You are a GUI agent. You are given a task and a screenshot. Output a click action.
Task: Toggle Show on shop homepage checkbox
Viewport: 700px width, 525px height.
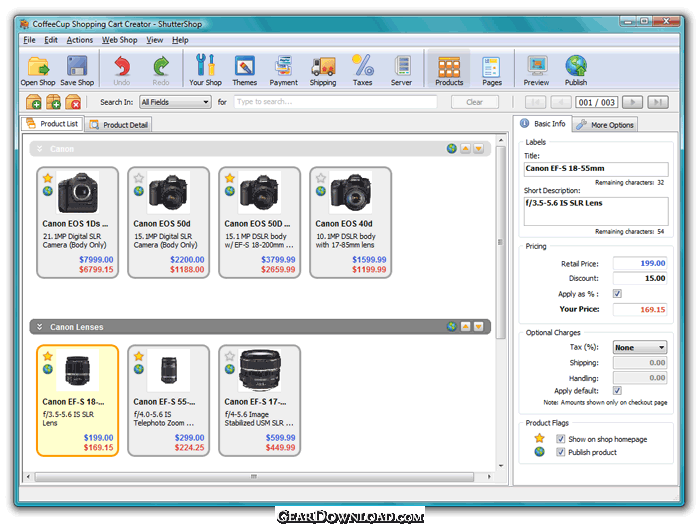(x=561, y=439)
